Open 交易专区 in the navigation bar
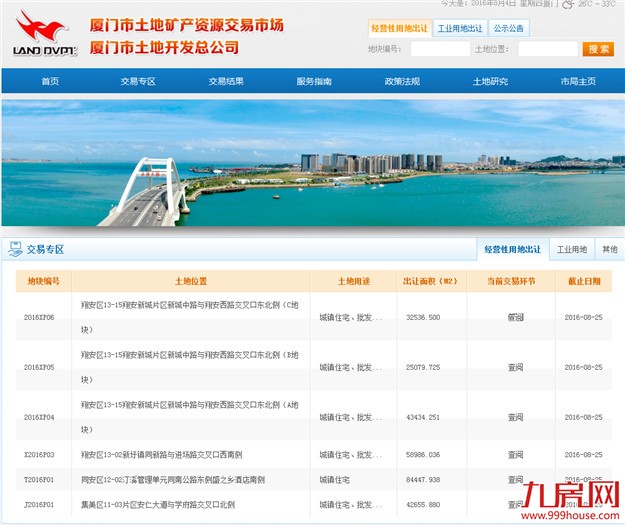625x525 pixels. click(x=138, y=81)
